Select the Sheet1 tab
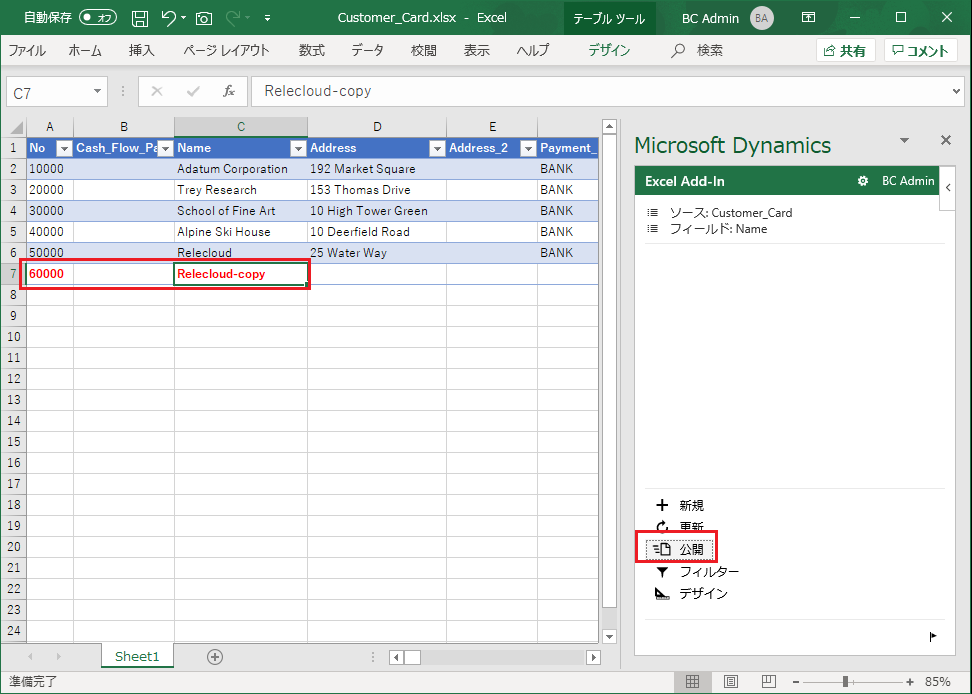 coord(137,657)
